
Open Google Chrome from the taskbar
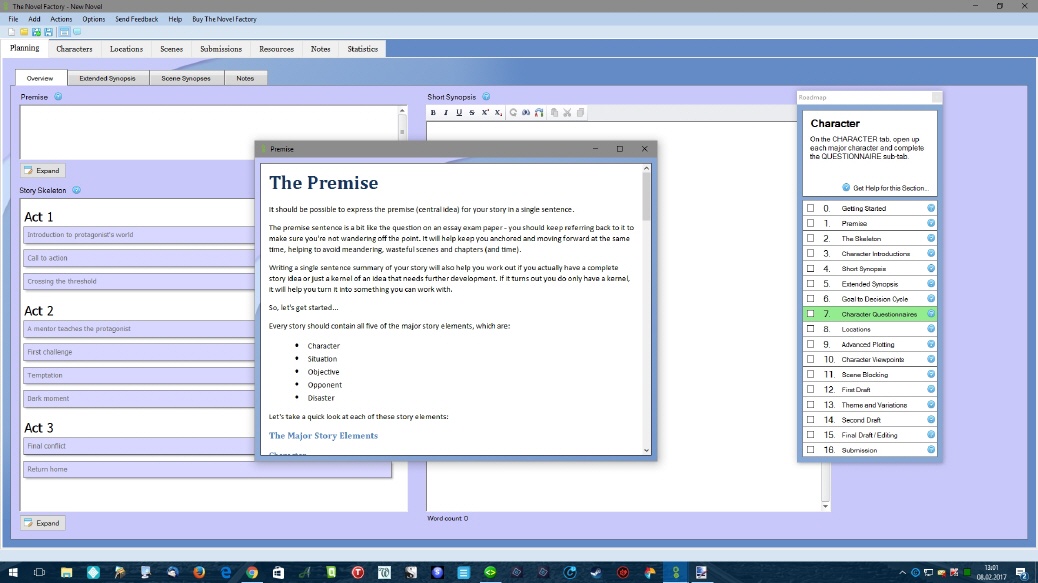(x=252, y=572)
